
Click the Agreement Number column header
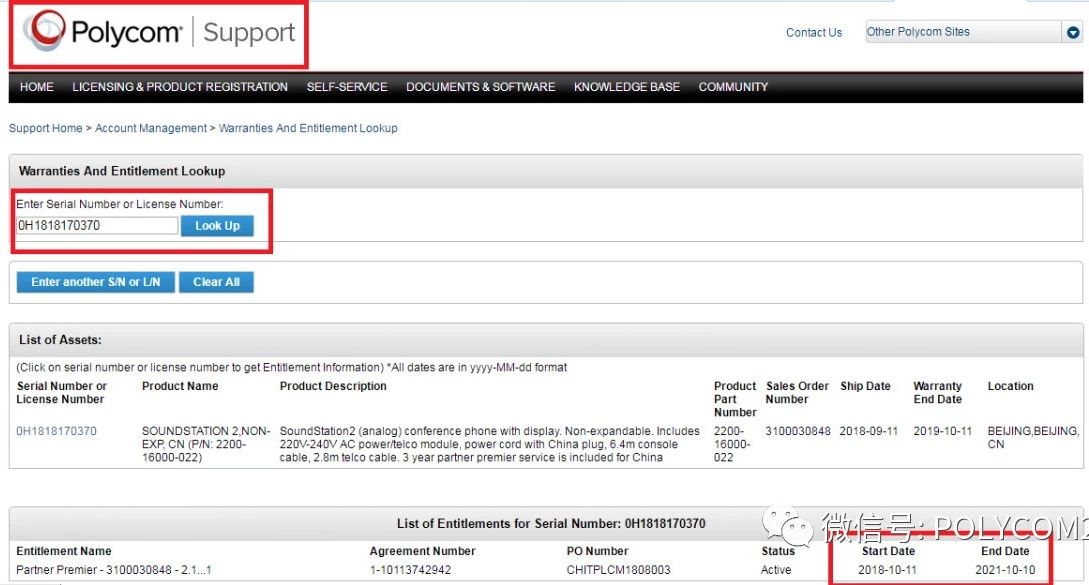point(422,552)
